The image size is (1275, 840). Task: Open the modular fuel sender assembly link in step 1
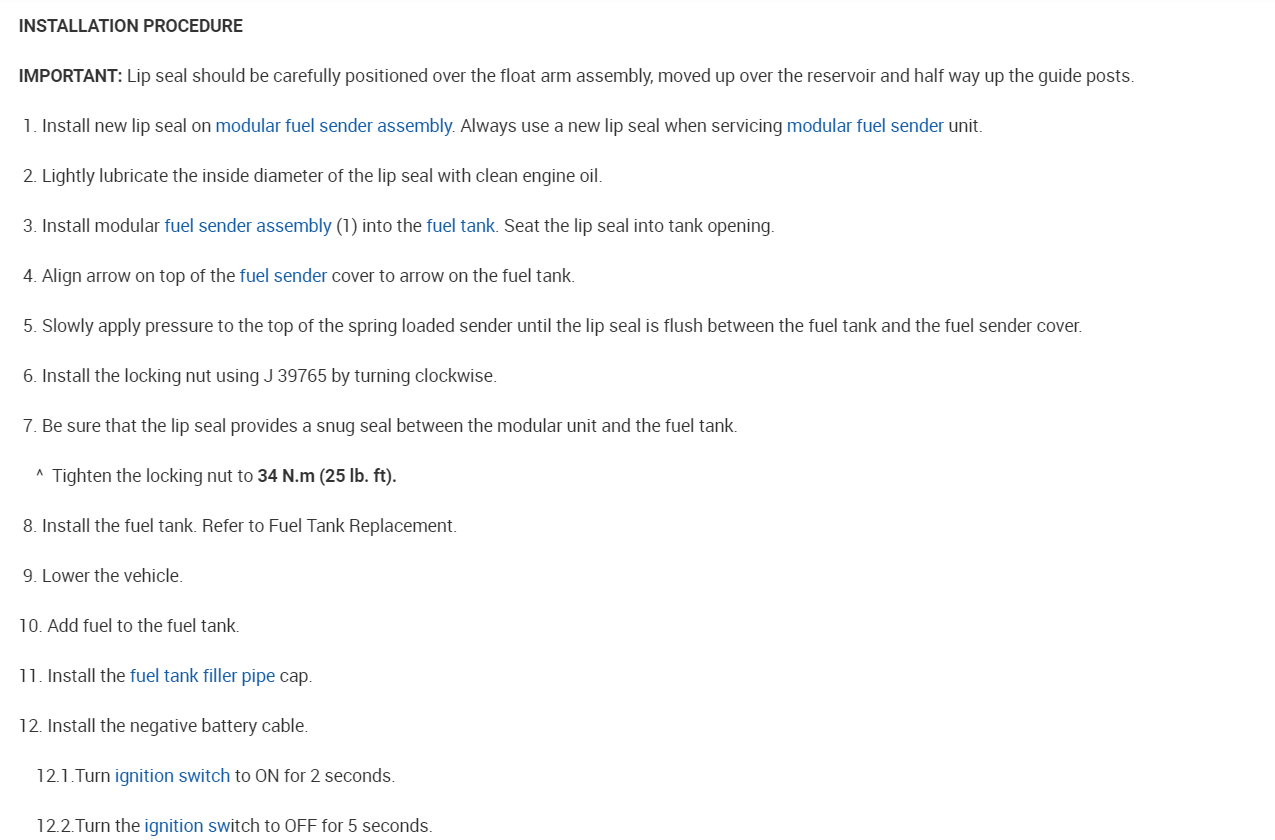pos(334,126)
